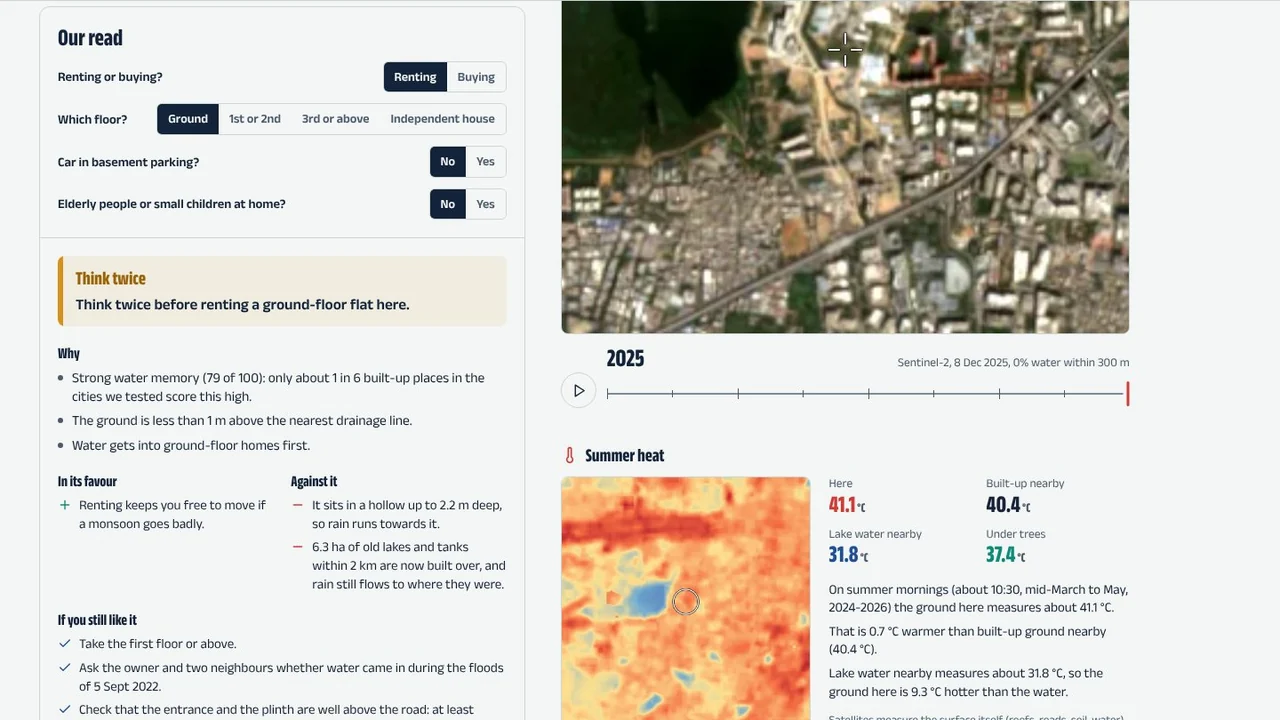Click the Think twice warning heading

111,279
